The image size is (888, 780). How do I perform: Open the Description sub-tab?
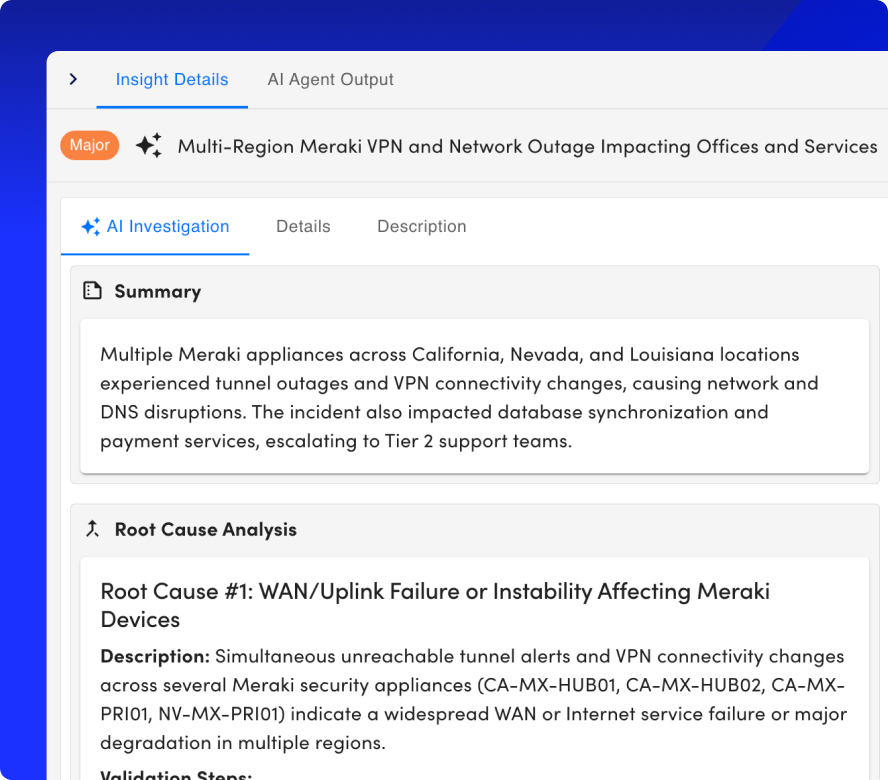pos(421,227)
